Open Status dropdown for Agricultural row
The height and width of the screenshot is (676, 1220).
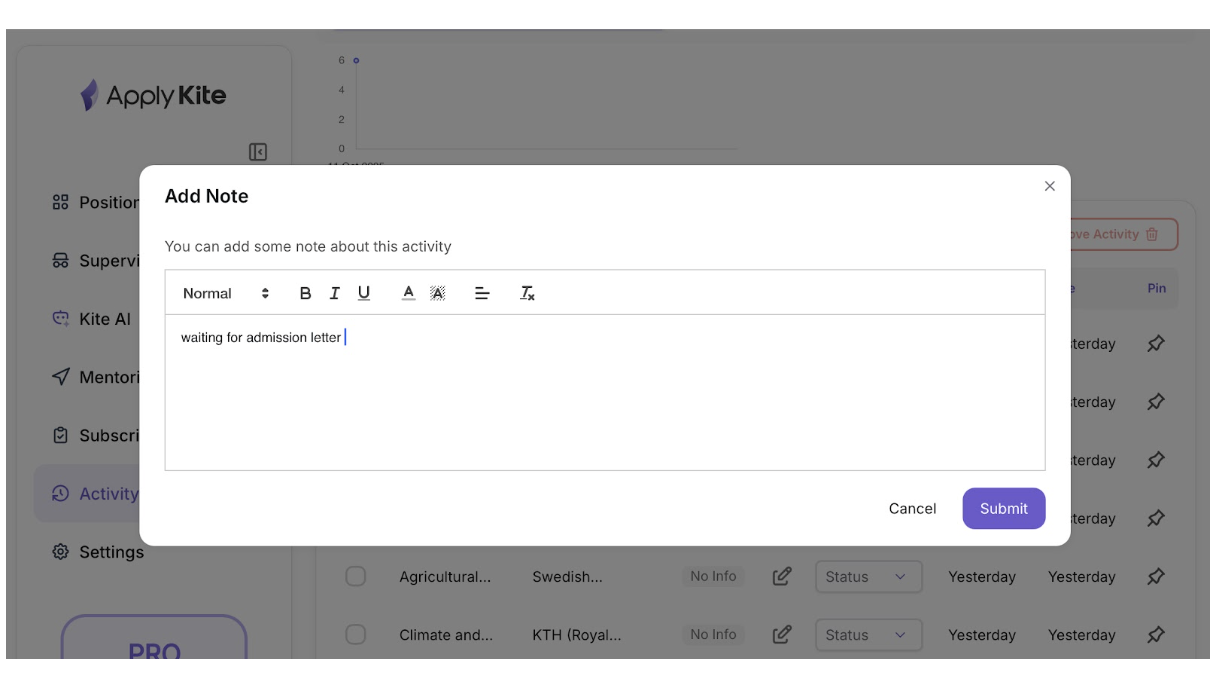867,577
